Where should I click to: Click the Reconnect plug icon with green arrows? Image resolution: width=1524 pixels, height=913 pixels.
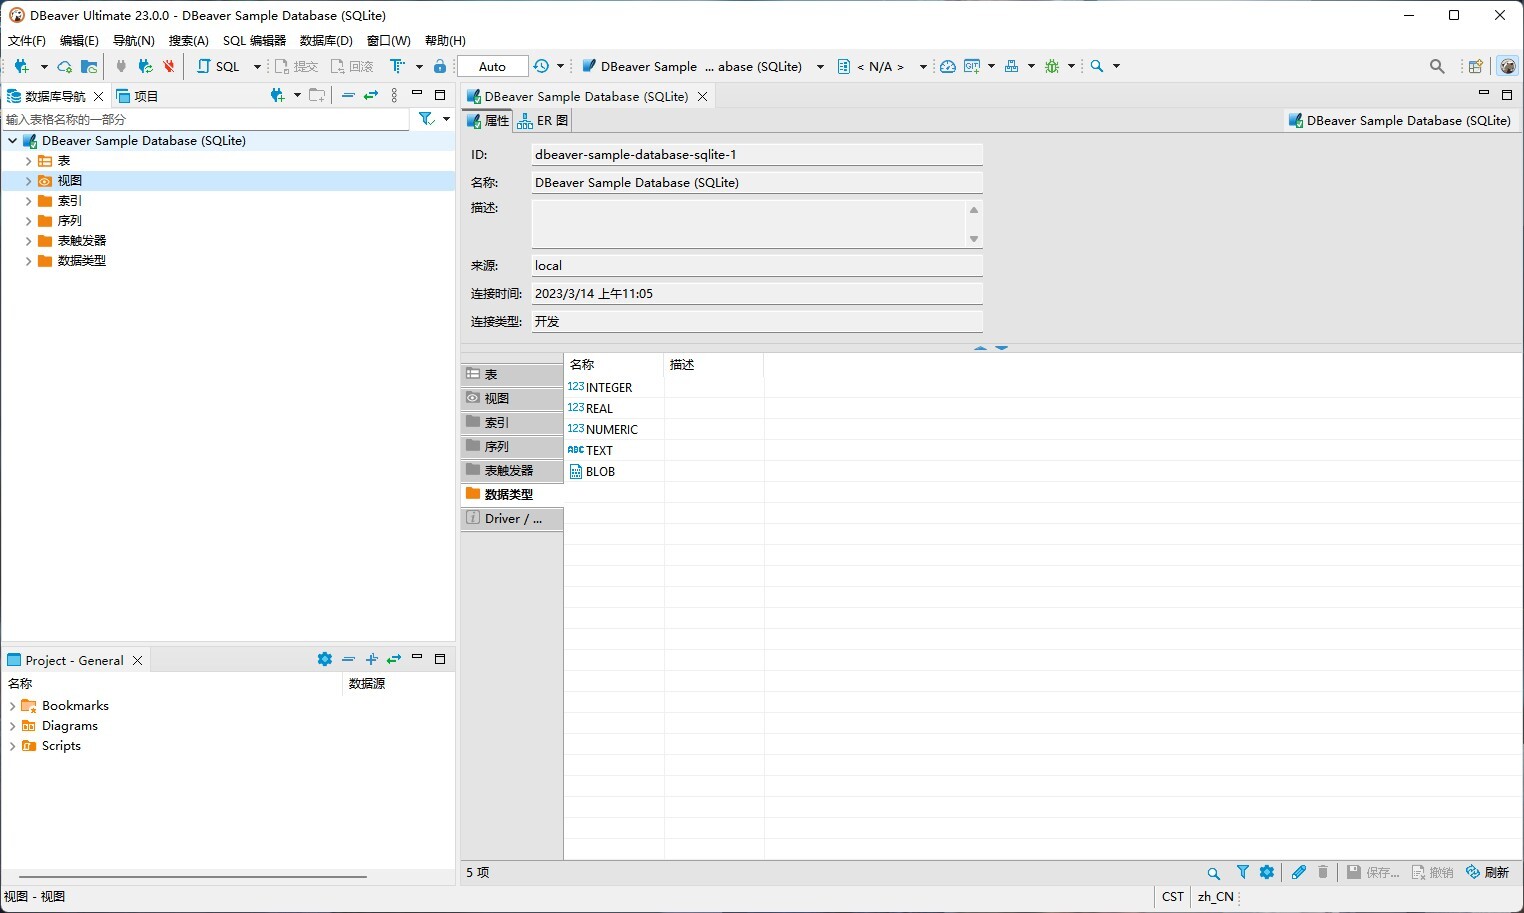coord(145,66)
